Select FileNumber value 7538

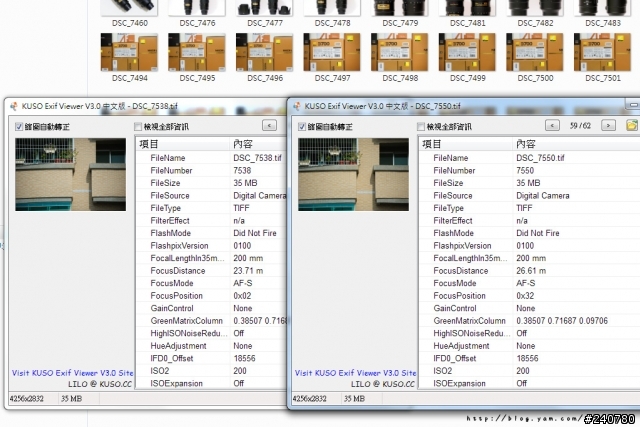(242, 170)
